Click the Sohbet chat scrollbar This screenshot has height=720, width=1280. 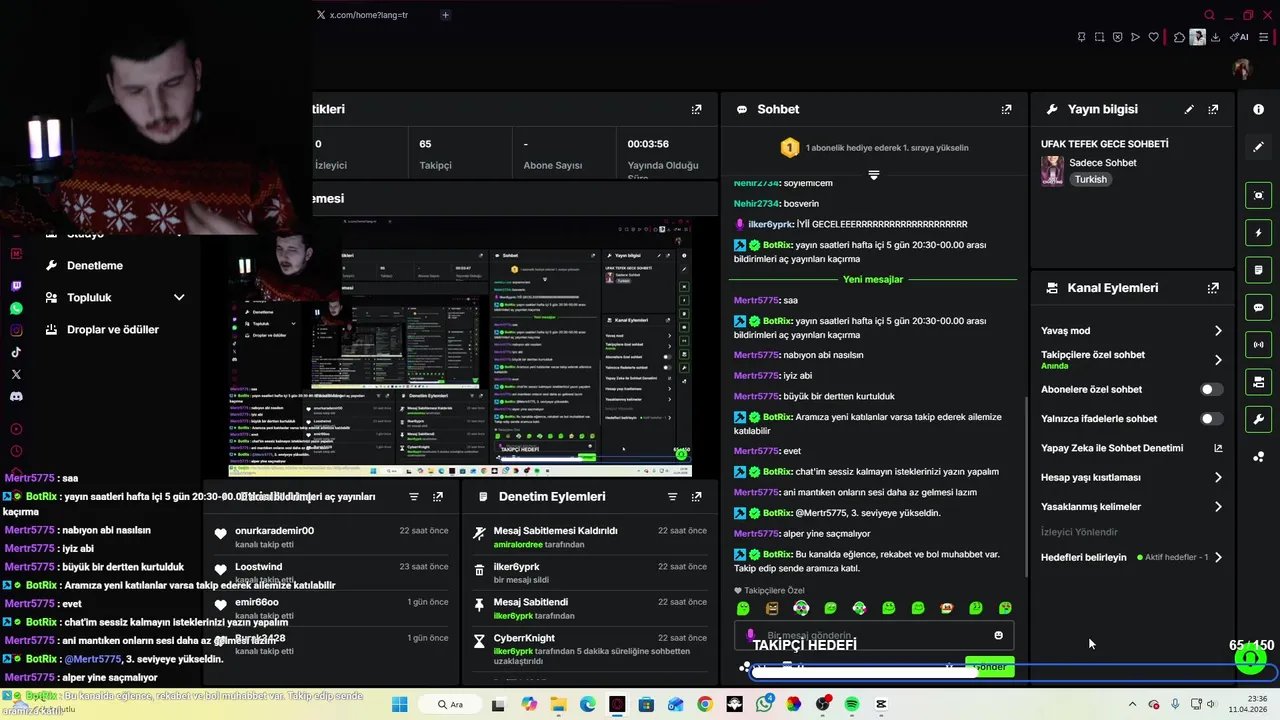[x=1026, y=485]
